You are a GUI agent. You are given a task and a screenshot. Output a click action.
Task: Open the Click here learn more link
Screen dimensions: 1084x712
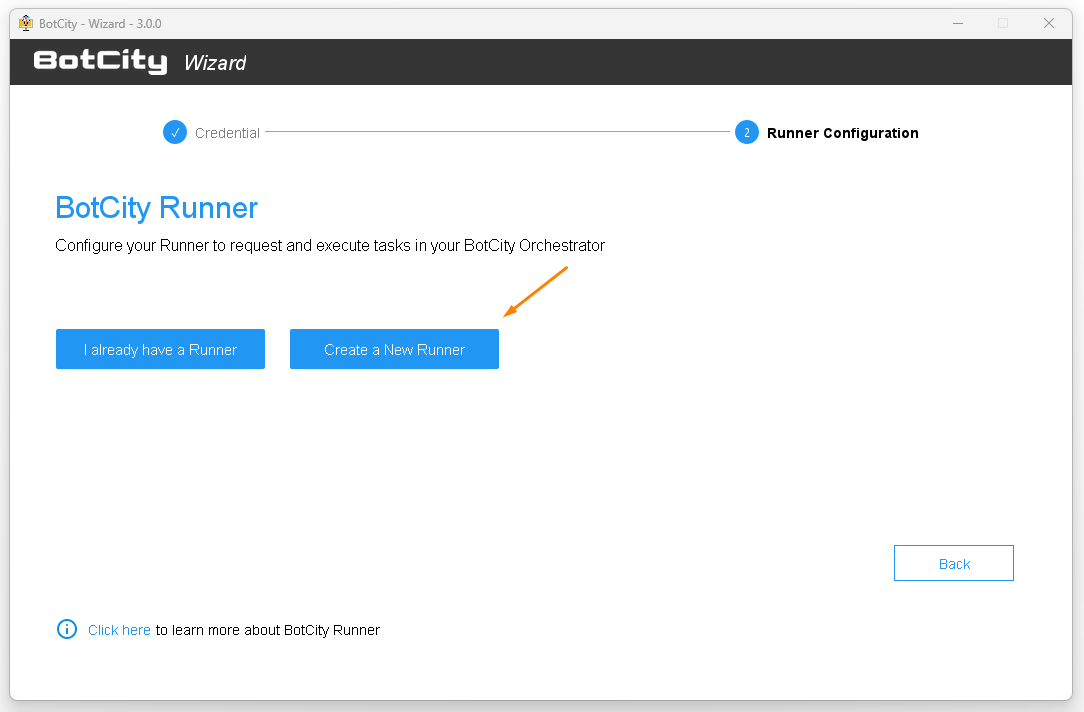pyautogui.click(x=119, y=630)
